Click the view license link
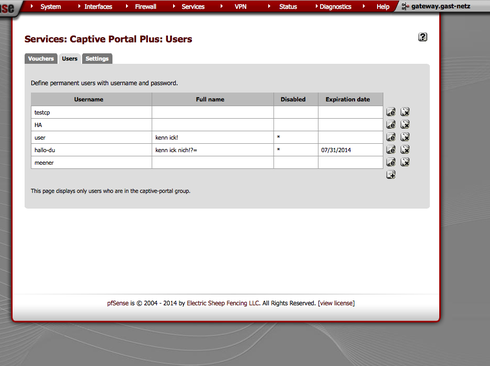Viewport: 490px width, 366px height. tap(336, 303)
